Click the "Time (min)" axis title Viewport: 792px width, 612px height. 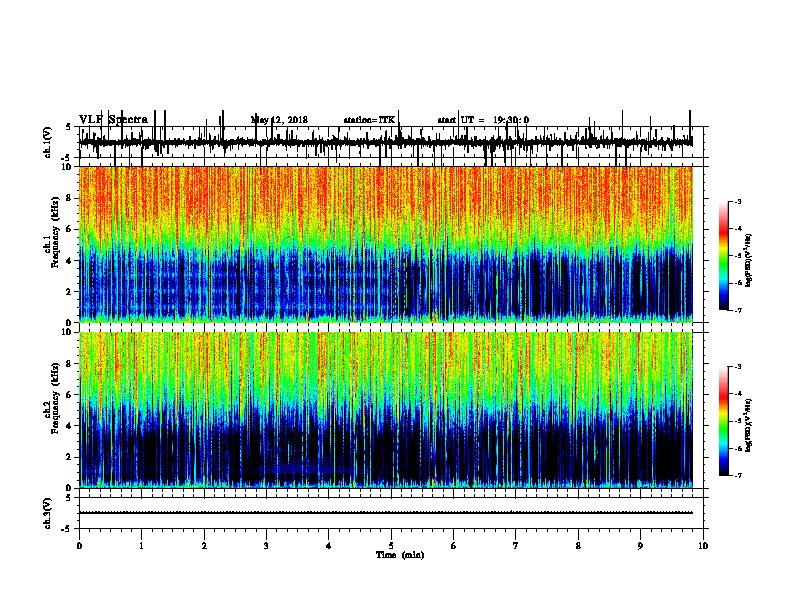(x=400, y=555)
